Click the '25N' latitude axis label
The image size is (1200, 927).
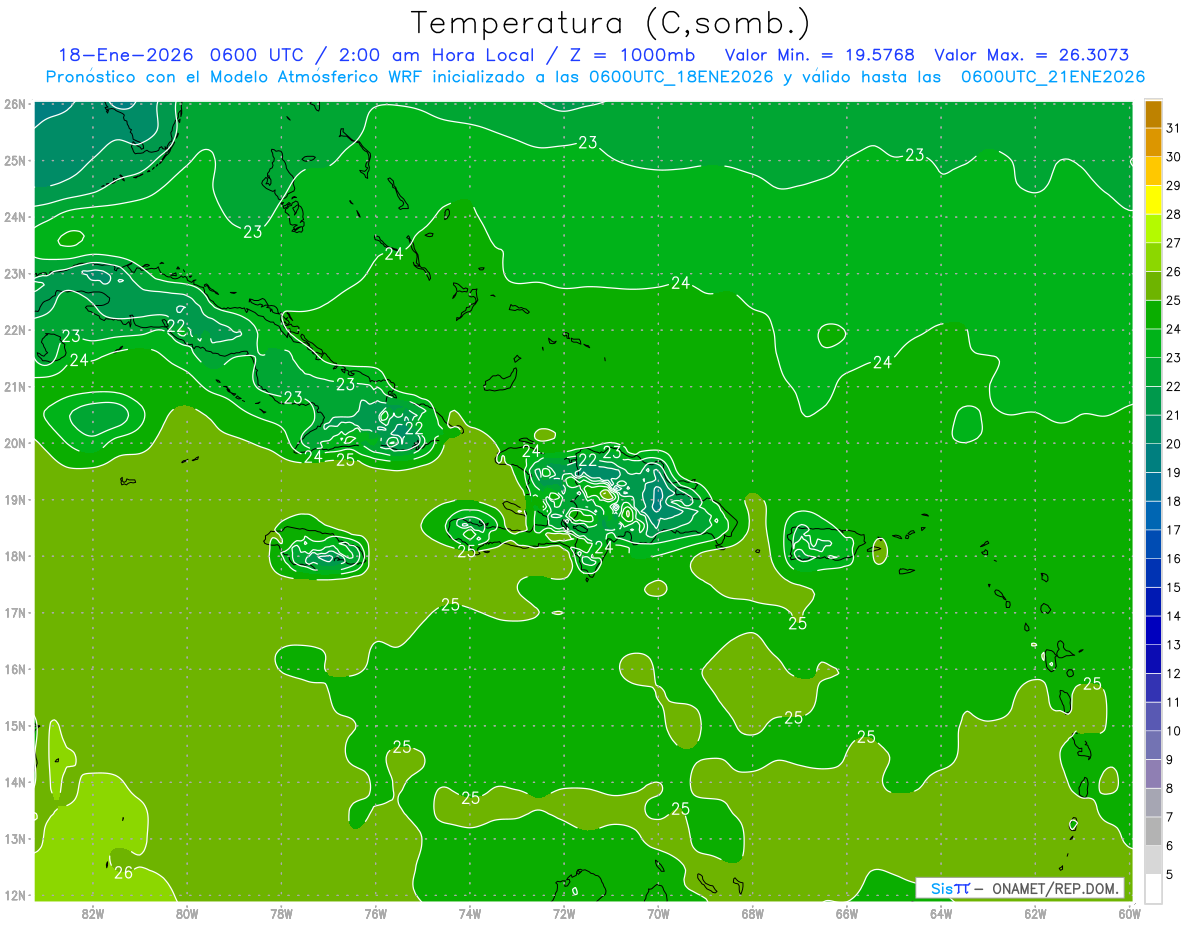pyautogui.click(x=15, y=160)
